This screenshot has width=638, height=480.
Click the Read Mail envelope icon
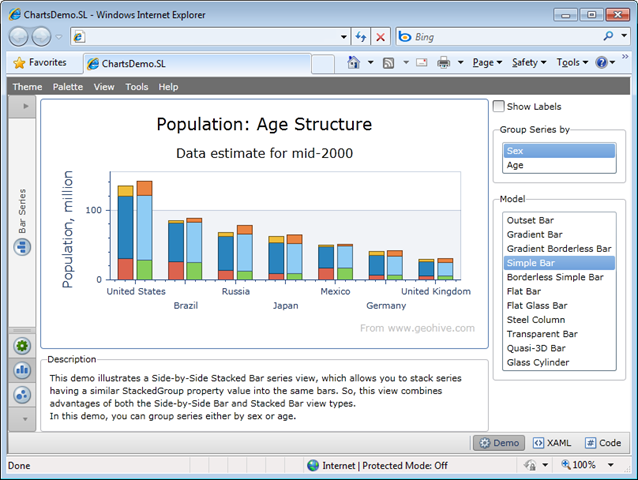(422, 62)
